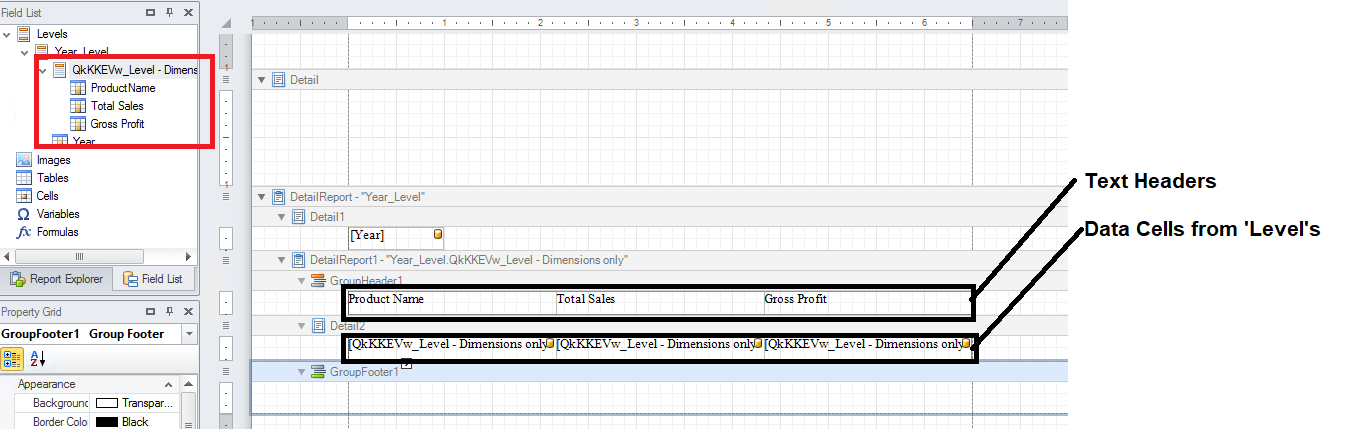1357x429 pixels.
Task: Collapse the Levels tree node
Action: [x=7, y=34]
